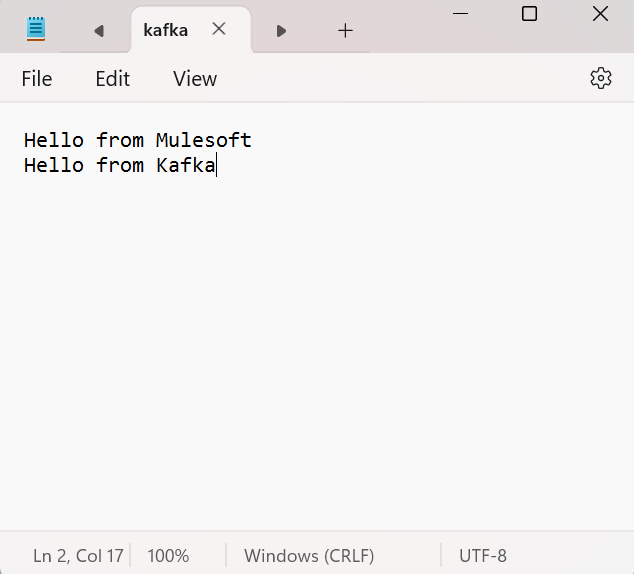The height and width of the screenshot is (574, 634).
Task: Add a new tab with the plus button
Action: click(345, 30)
